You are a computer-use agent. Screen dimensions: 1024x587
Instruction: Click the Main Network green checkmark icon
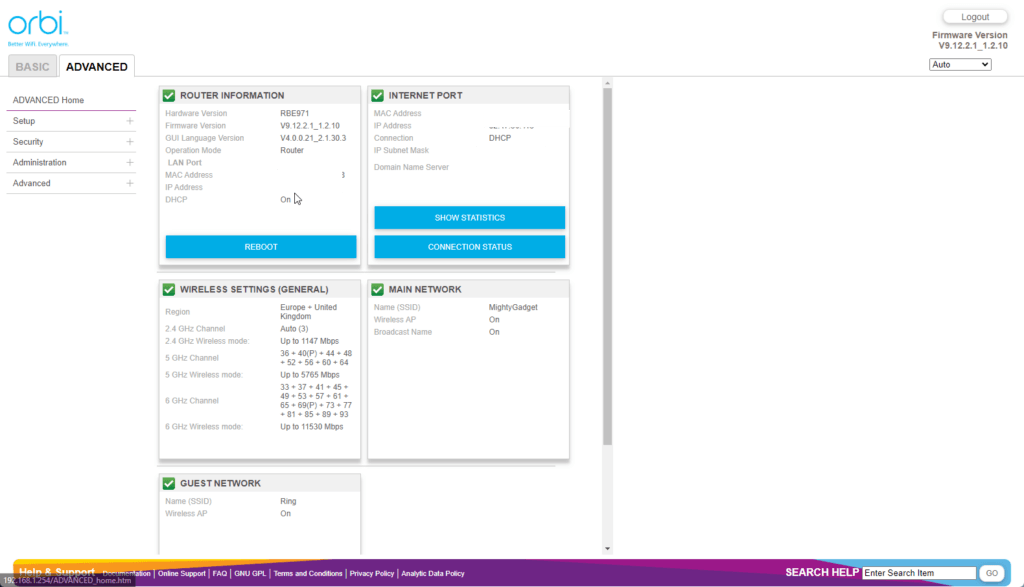(378, 289)
